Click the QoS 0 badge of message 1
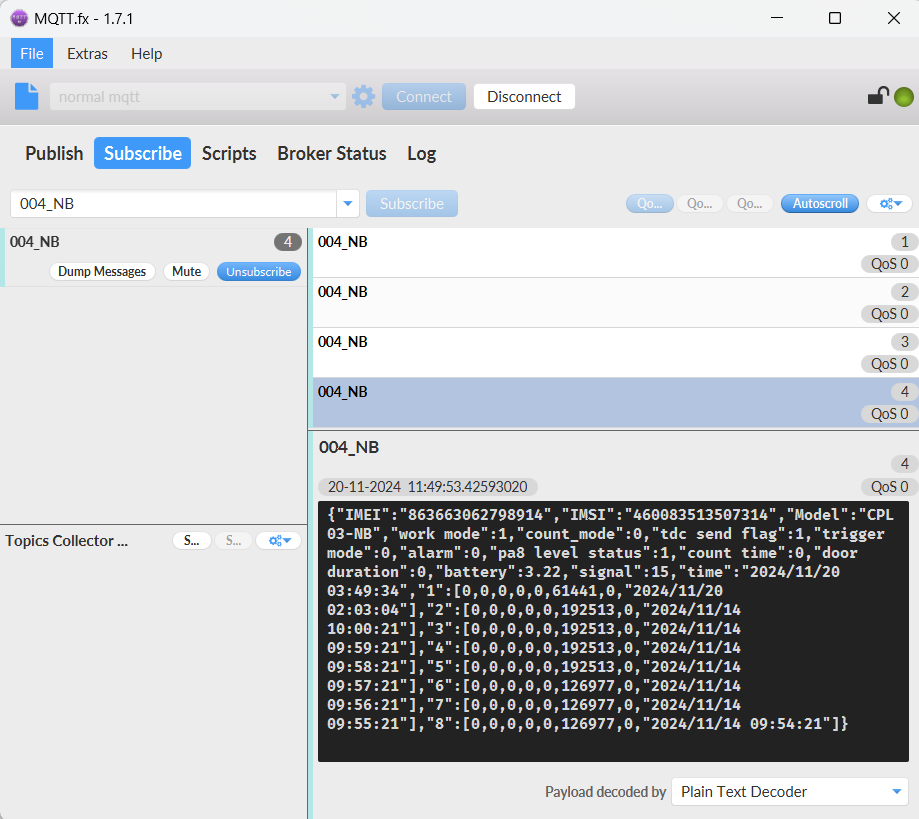 (889, 264)
